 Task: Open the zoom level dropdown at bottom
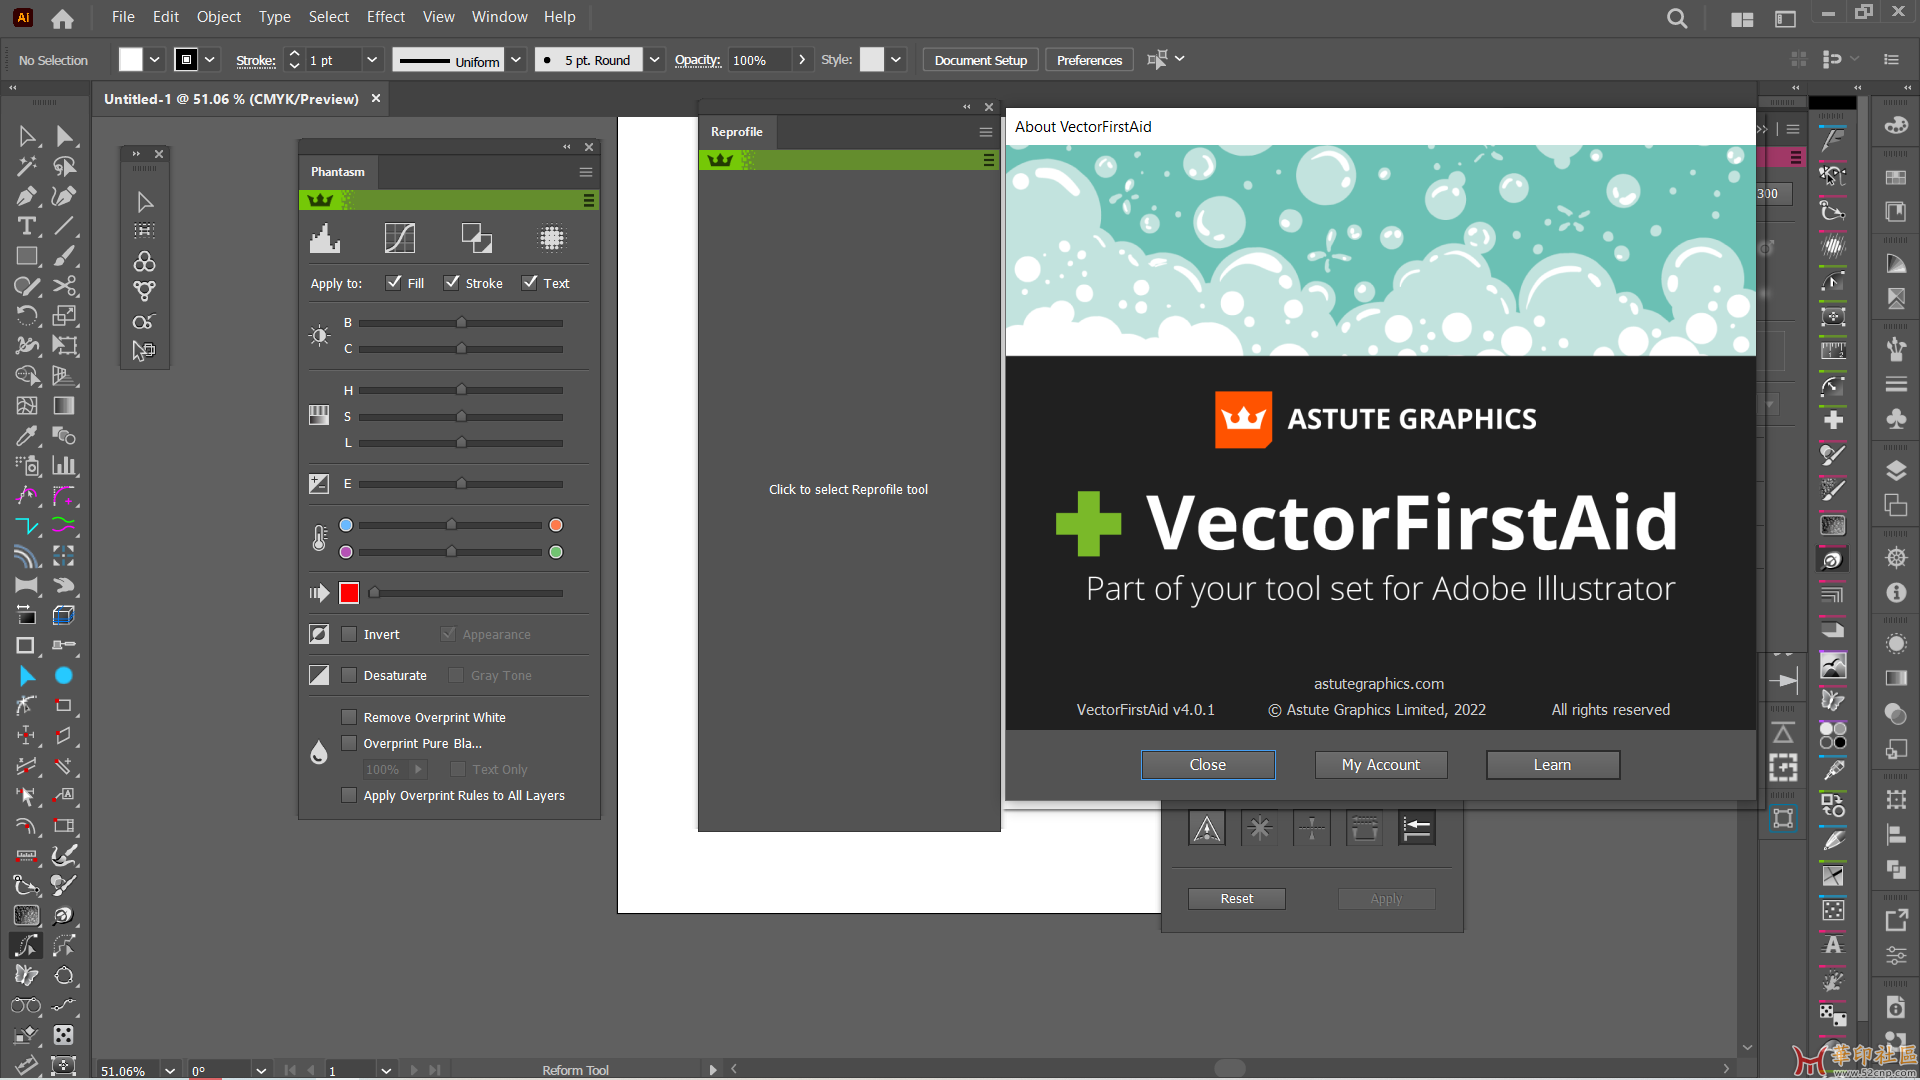(x=170, y=1070)
